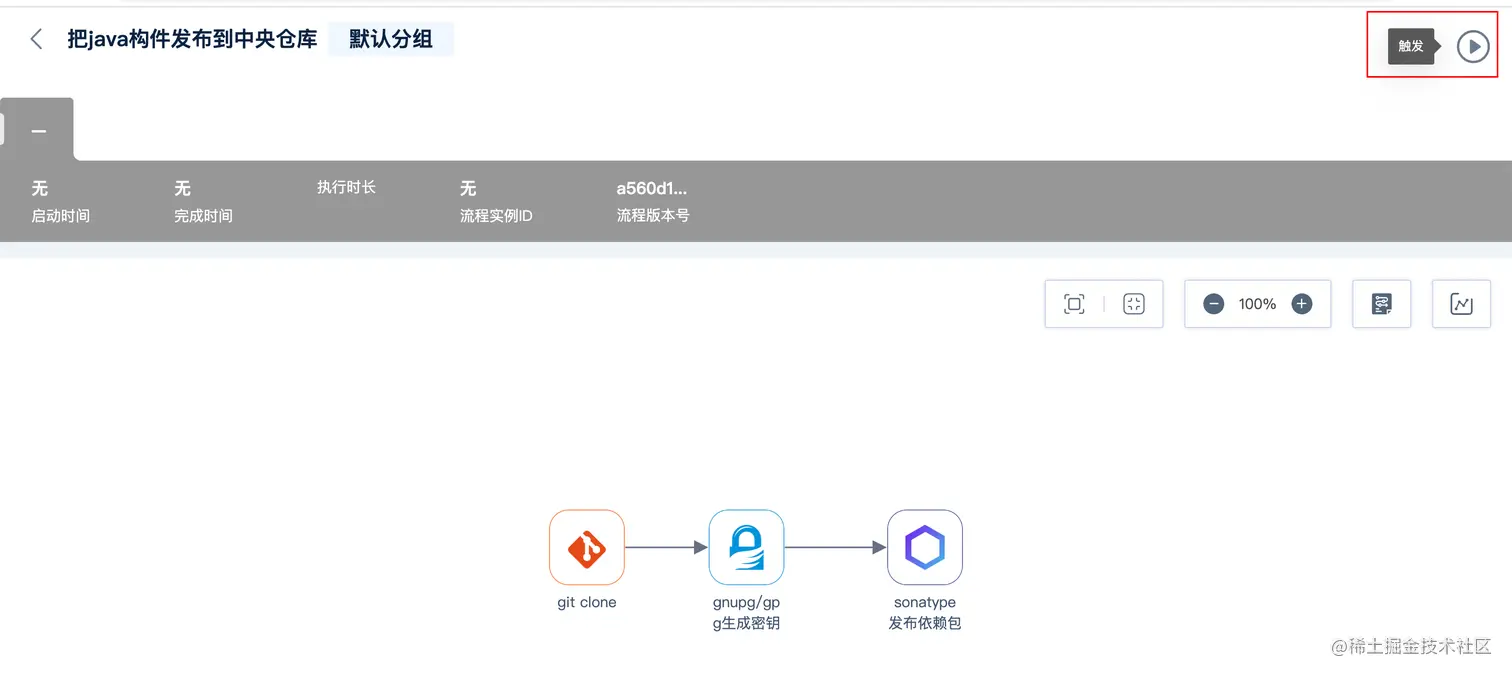Click the fit-to-screen icon in canvas toolbar
Image resolution: width=1512 pixels, height=677 pixels.
(1074, 304)
